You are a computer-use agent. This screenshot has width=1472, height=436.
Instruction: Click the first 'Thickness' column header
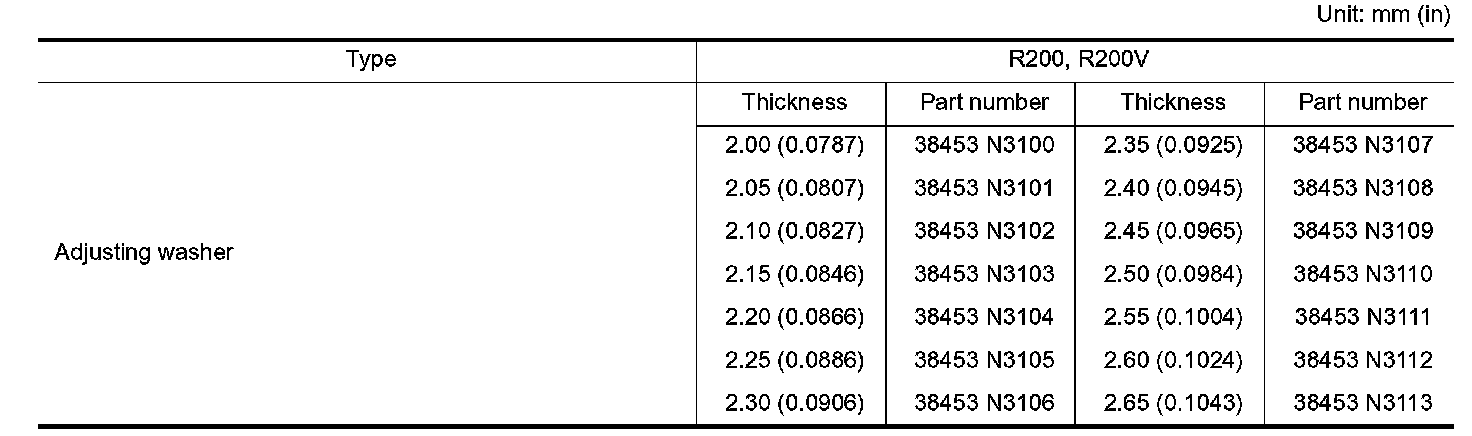pyautogui.click(x=794, y=103)
